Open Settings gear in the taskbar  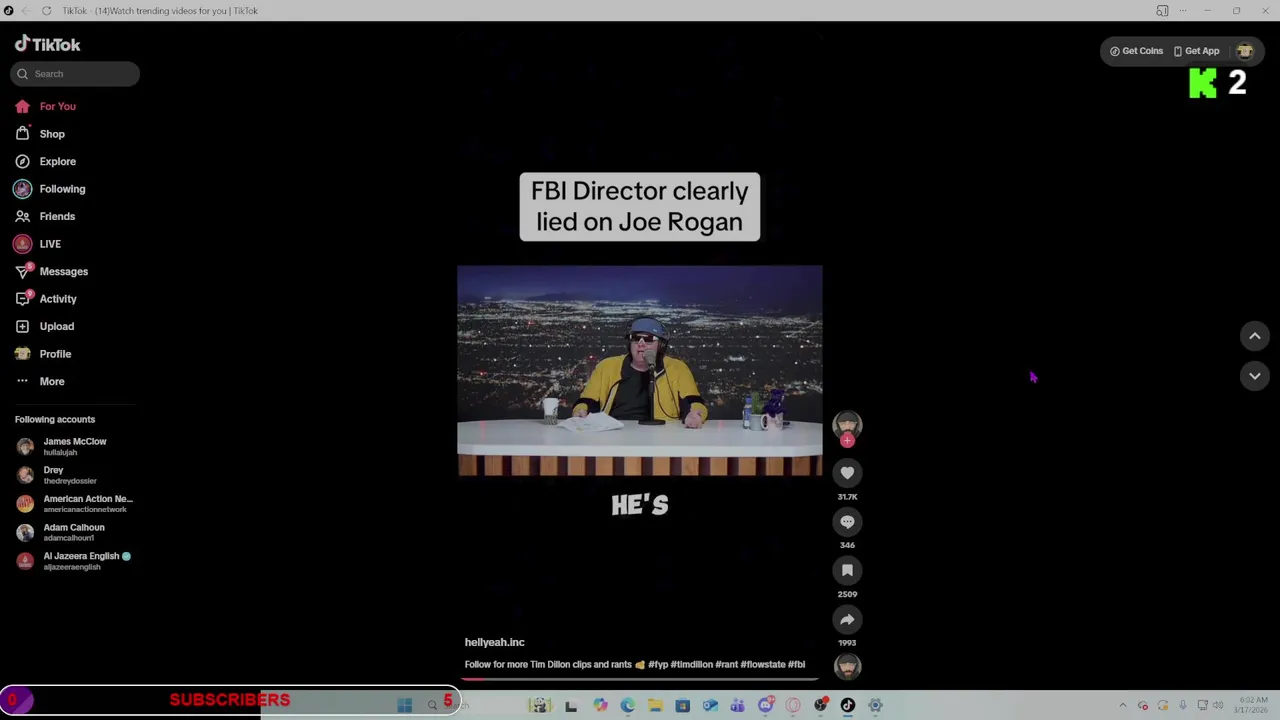click(x=875, y=705)
